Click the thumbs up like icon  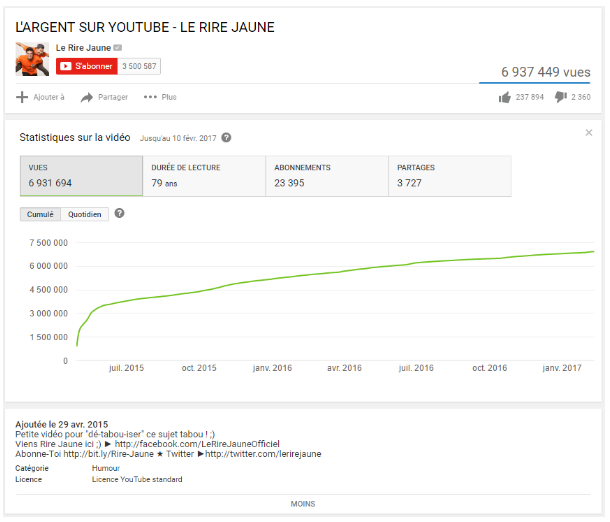[505, 97]
